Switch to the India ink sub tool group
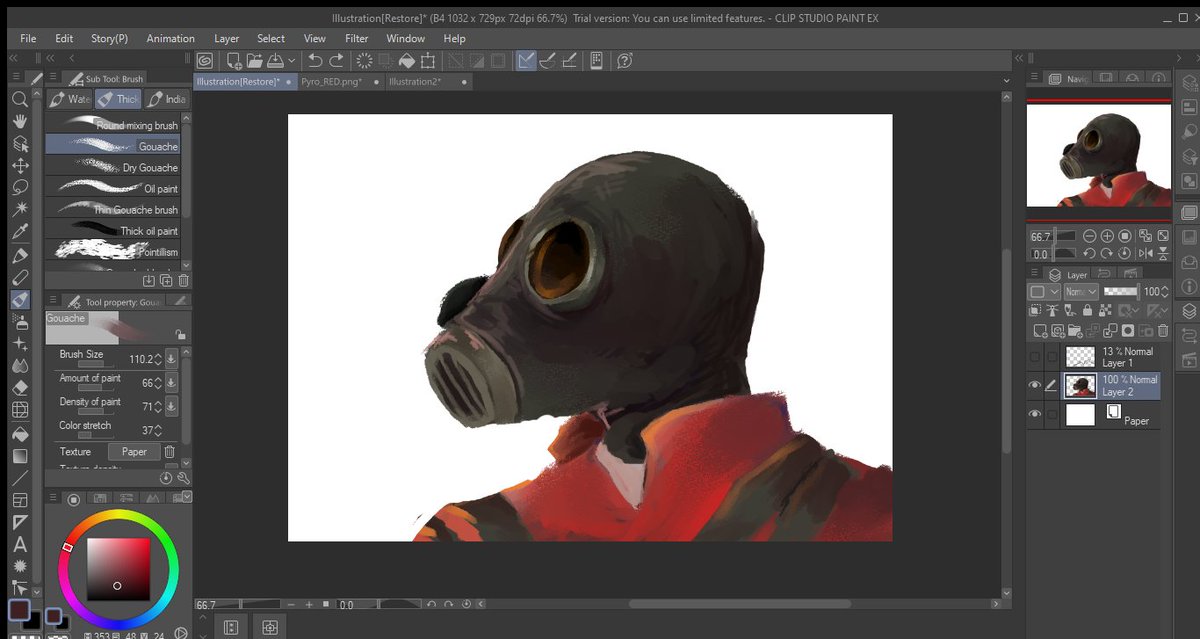Screen dimensions: 1200x639 click(167, 99)
